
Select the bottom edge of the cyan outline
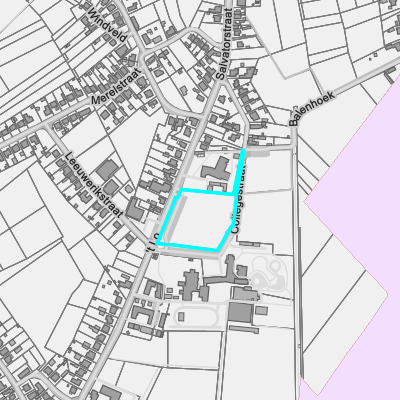[x=187, y=247]
